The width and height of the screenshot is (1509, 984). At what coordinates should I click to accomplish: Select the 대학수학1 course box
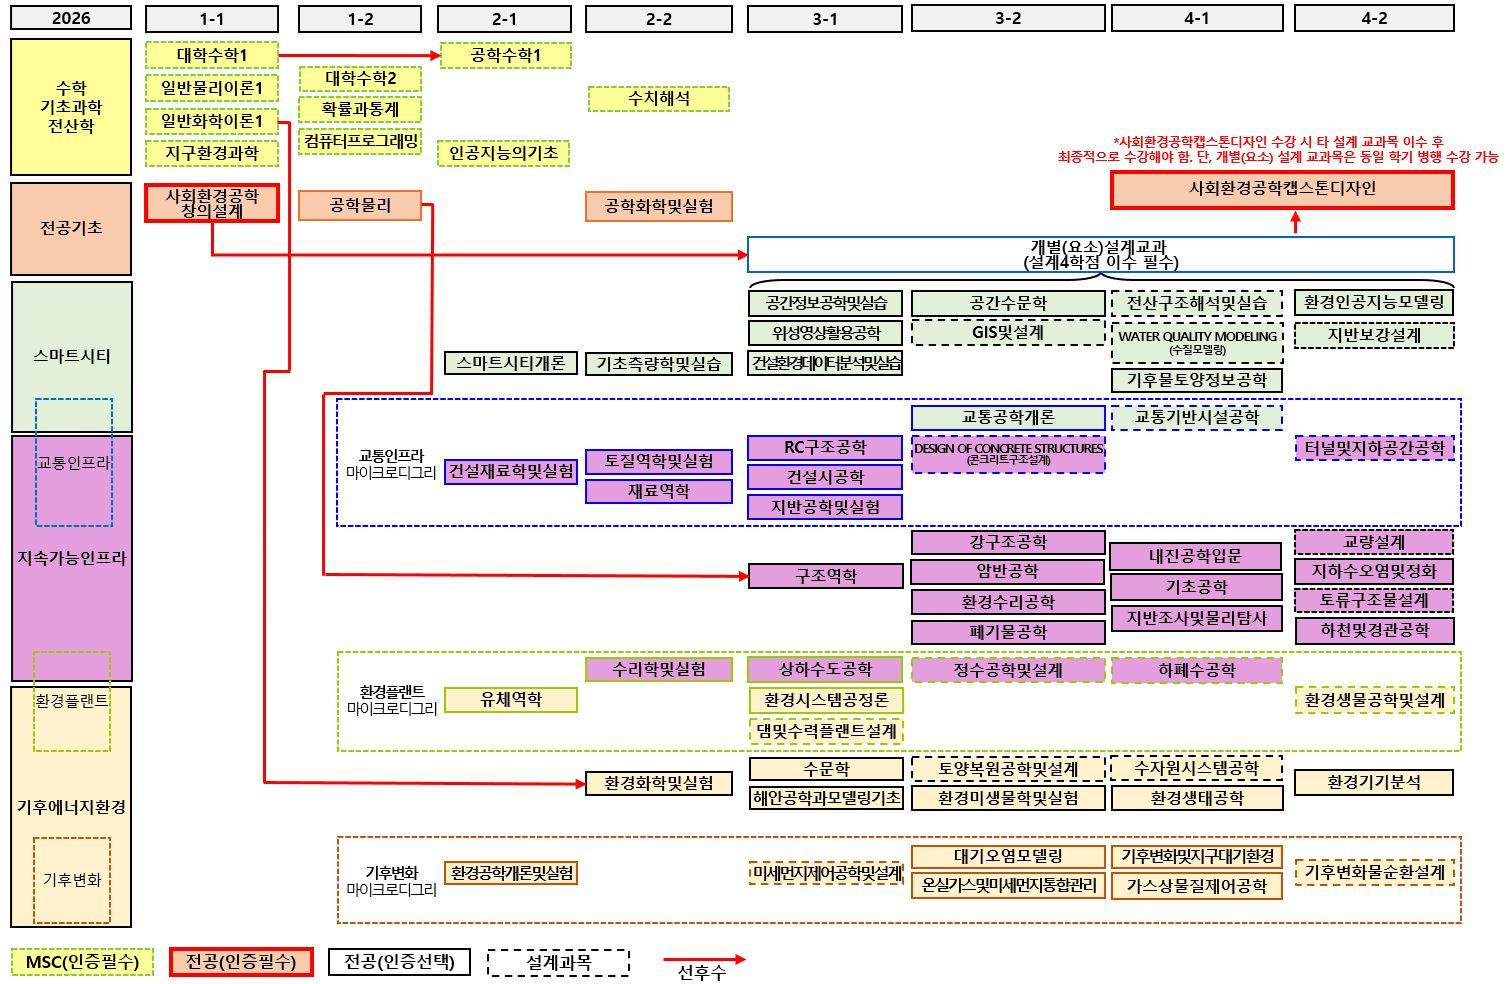coord(212,55)
